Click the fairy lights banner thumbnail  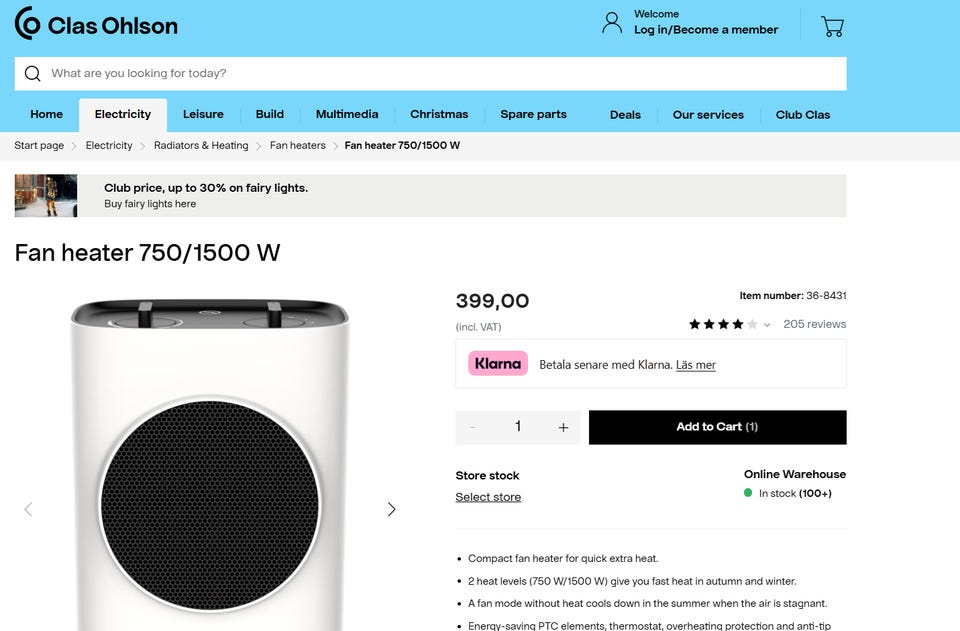point(46,196)
